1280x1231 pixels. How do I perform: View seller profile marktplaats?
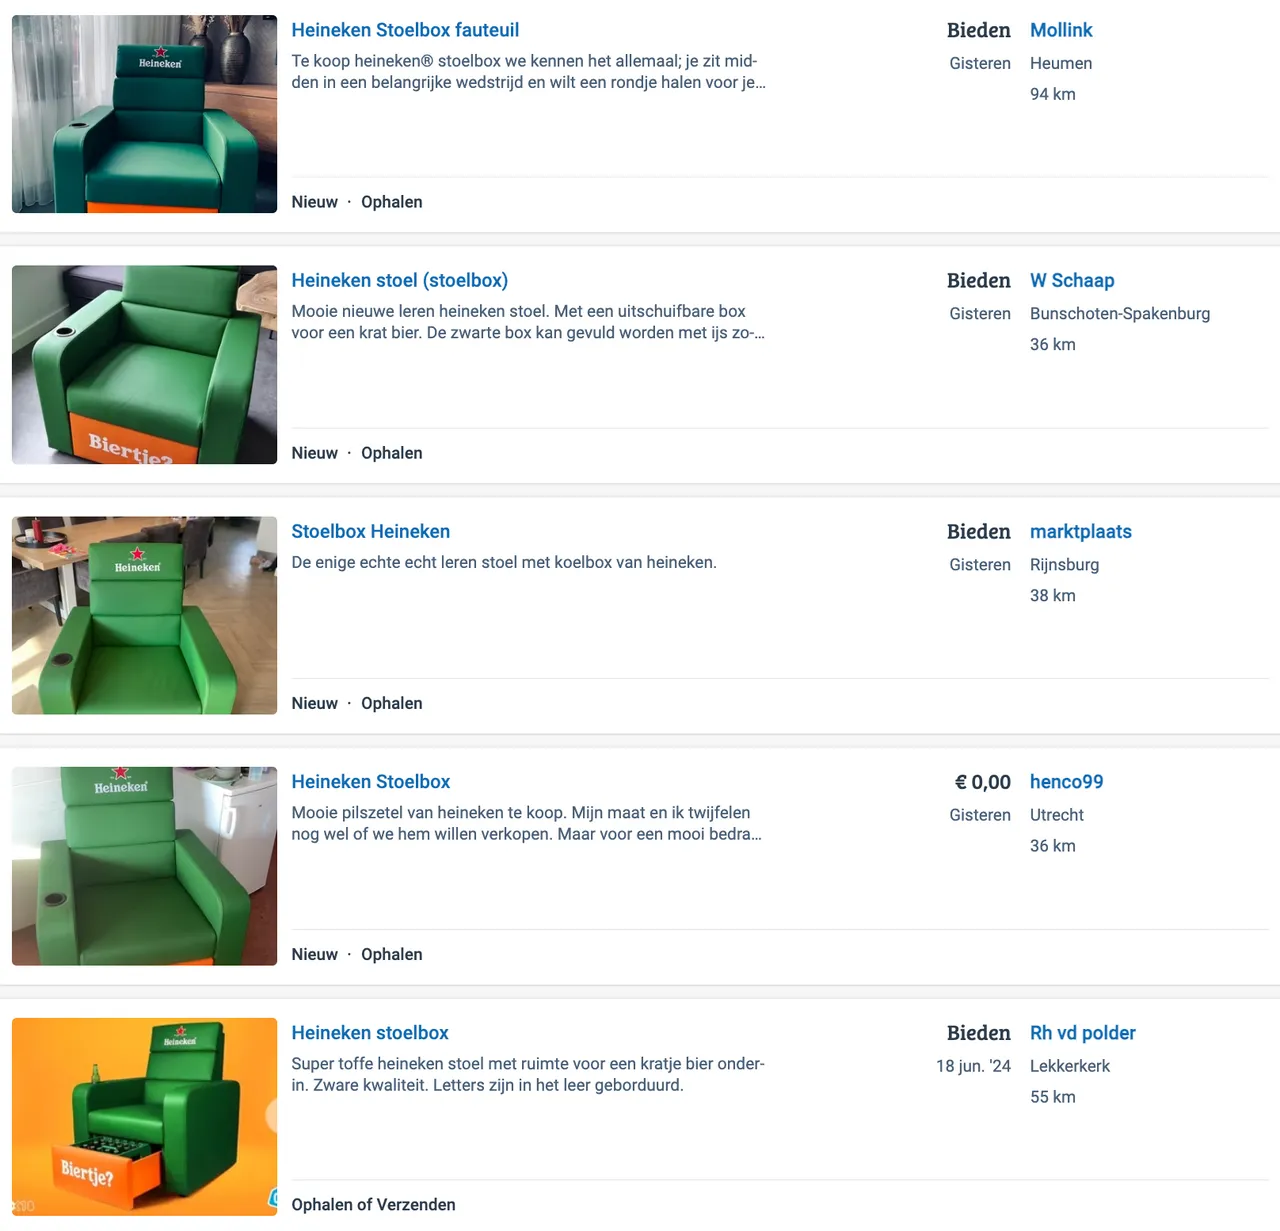pyautogui.click(x=1080, y=532)
